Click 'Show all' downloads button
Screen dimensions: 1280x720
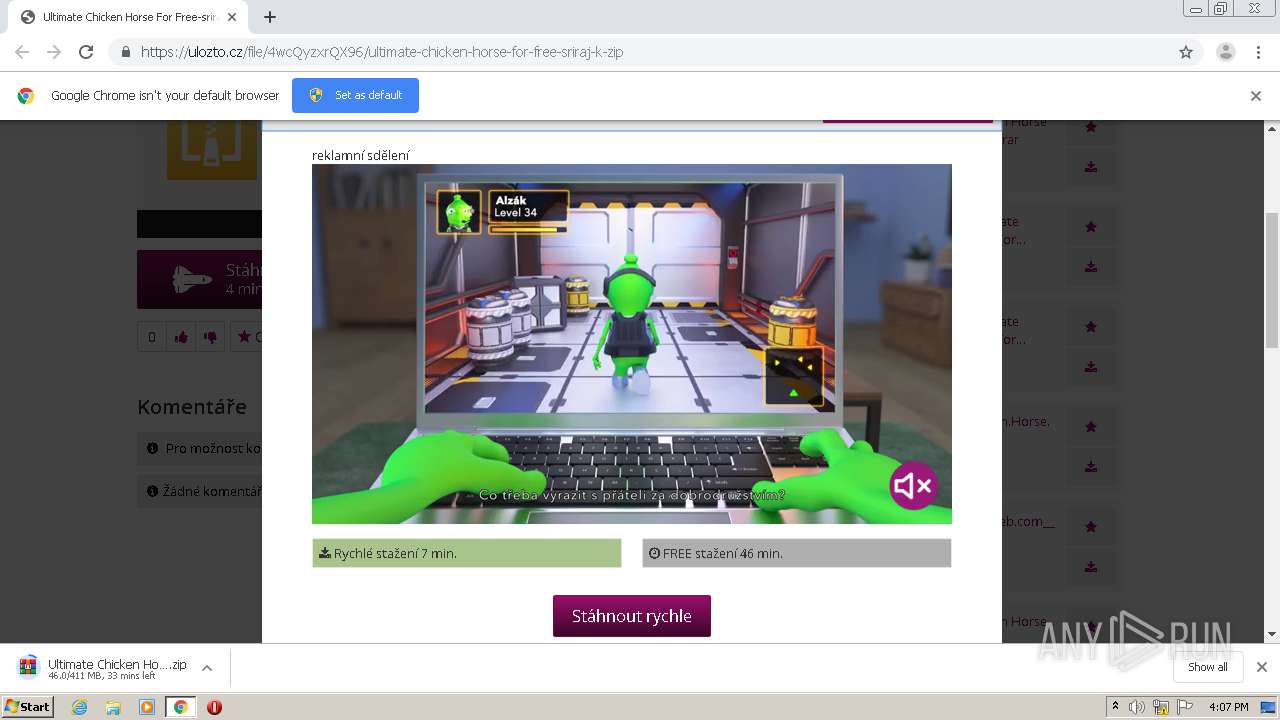click(x=1207, y=667)
